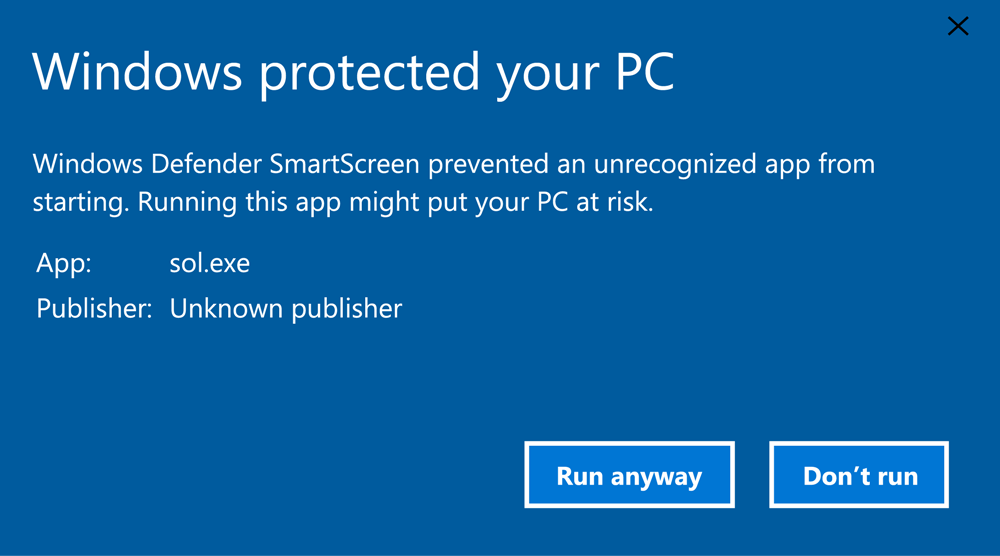Launch sol.exe by choosing Run anyway
The height and width of the screenshot is (556, 1000).
pyautogui.click(x=629, y=475)
